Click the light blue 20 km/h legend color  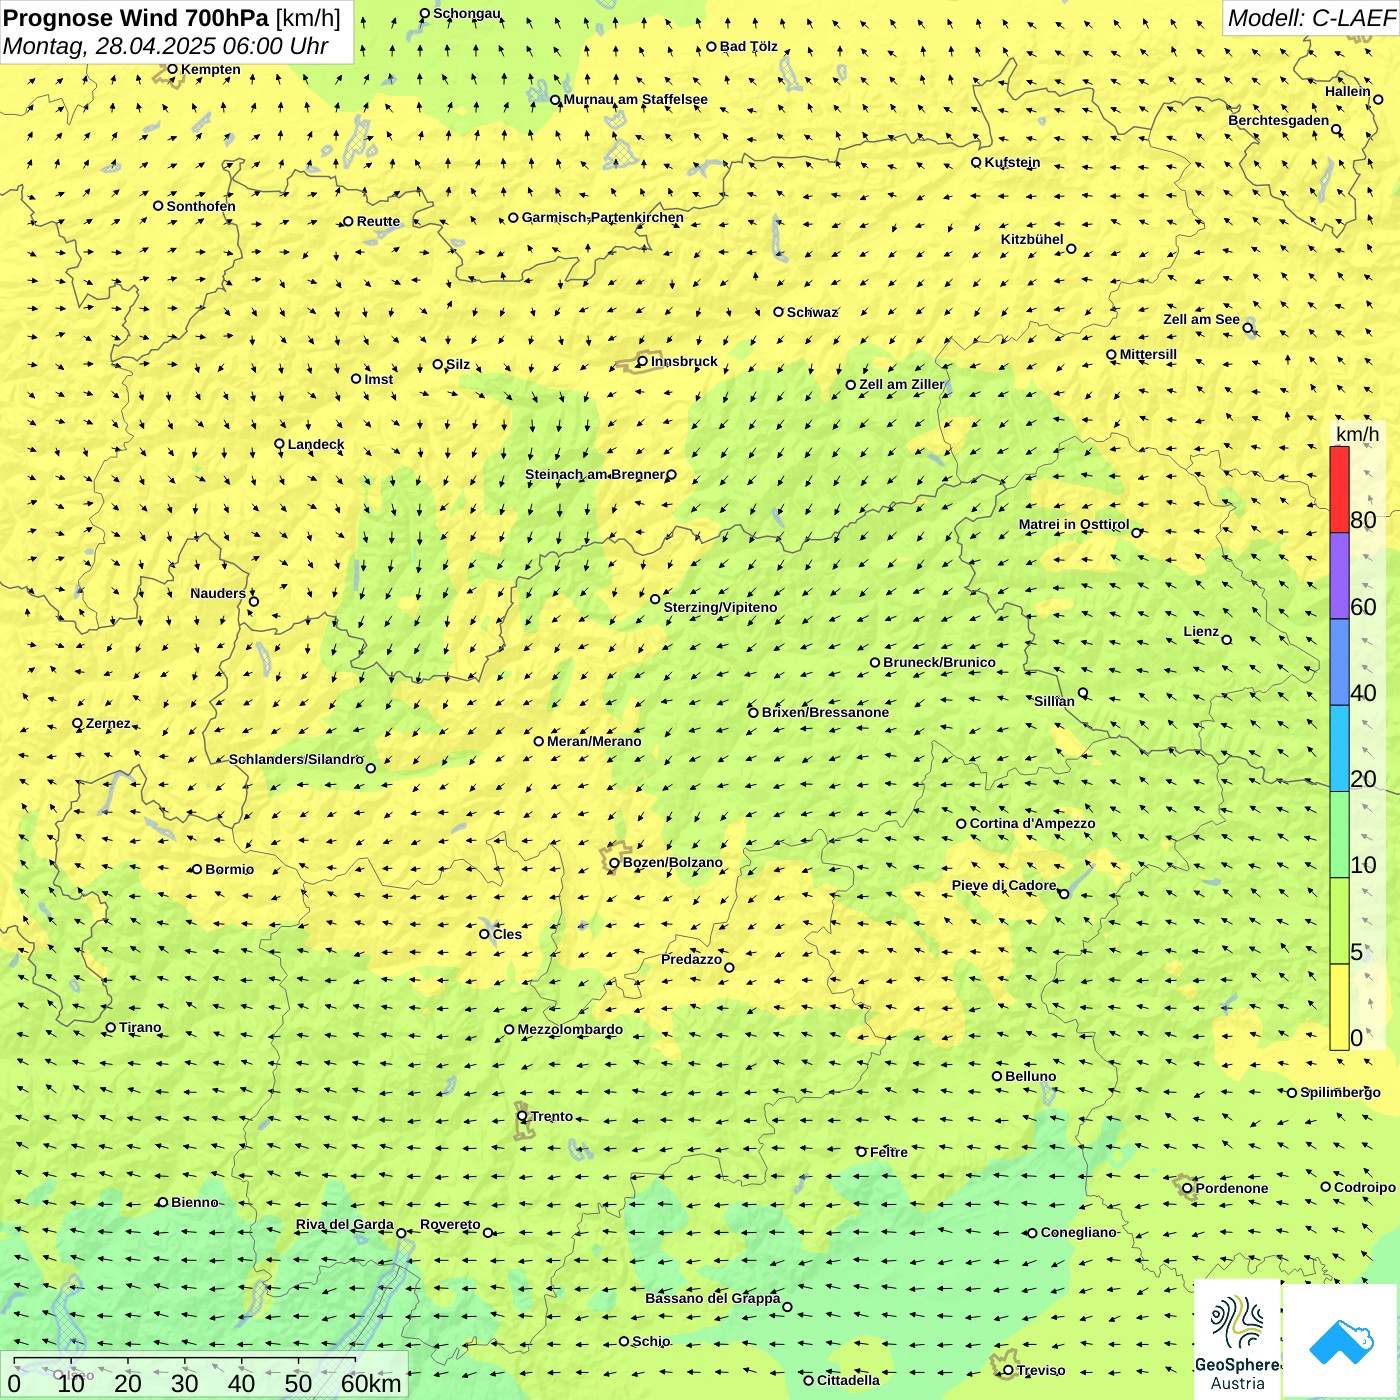point(1339,749)
